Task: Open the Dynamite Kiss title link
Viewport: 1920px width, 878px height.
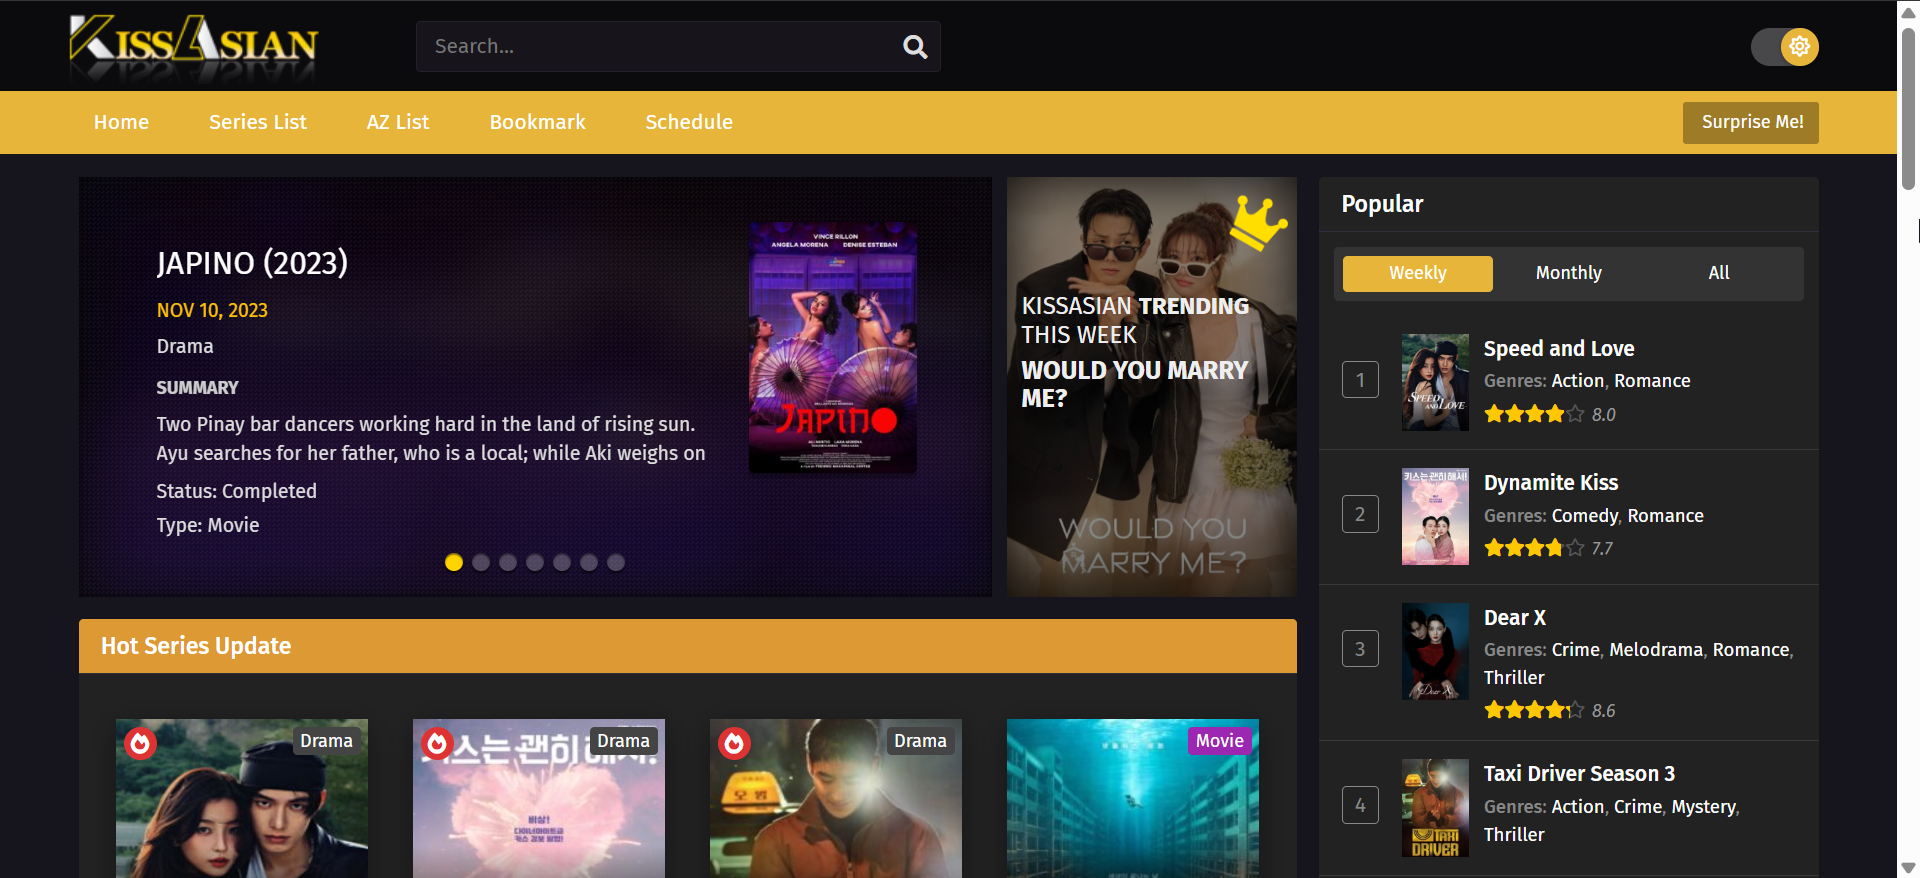Action: [x=1551, y=483]
